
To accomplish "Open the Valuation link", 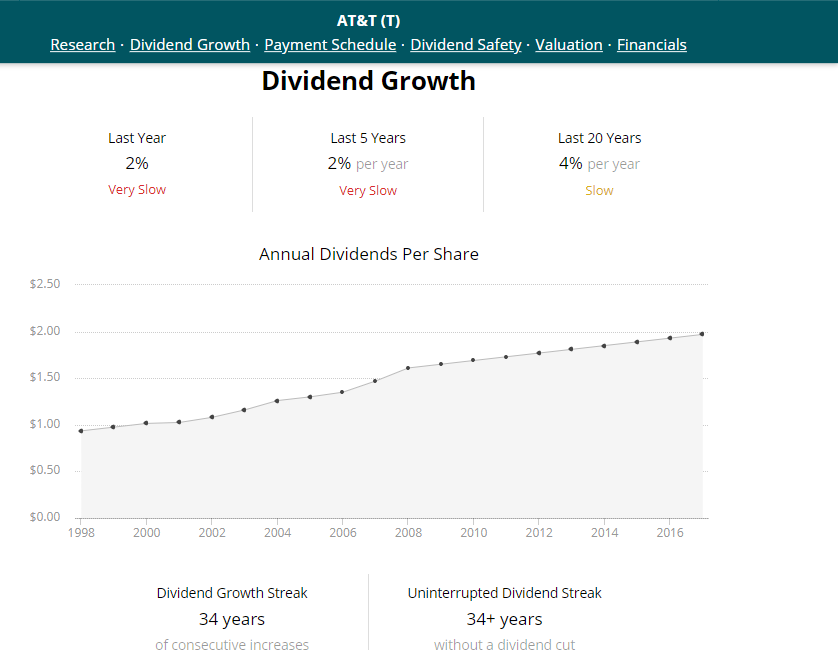I will 569,45.
